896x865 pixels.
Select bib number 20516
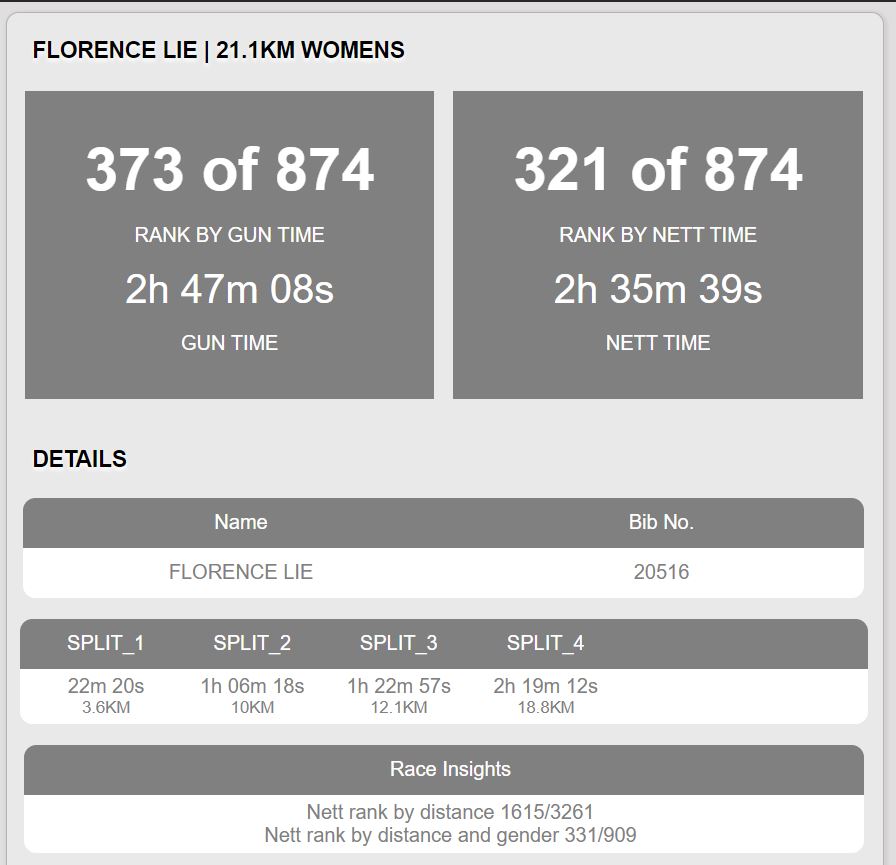click(661, 572)
